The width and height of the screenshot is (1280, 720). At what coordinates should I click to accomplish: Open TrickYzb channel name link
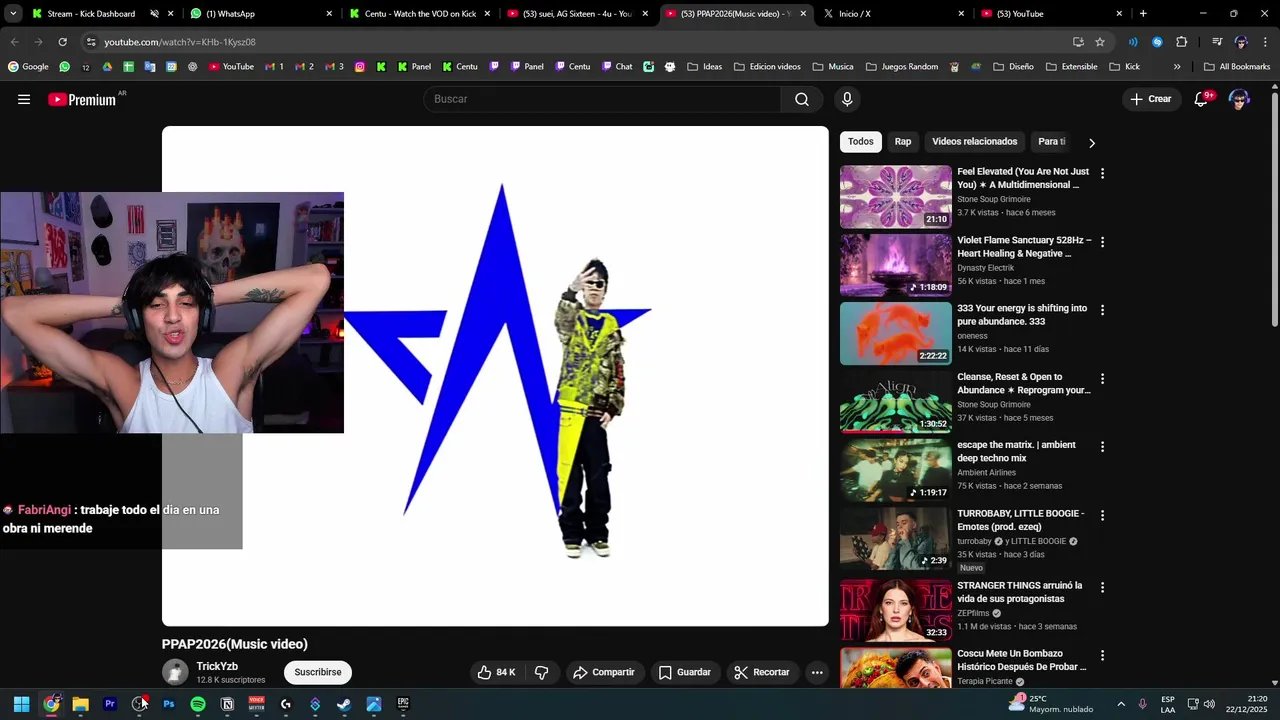(217, 666)
